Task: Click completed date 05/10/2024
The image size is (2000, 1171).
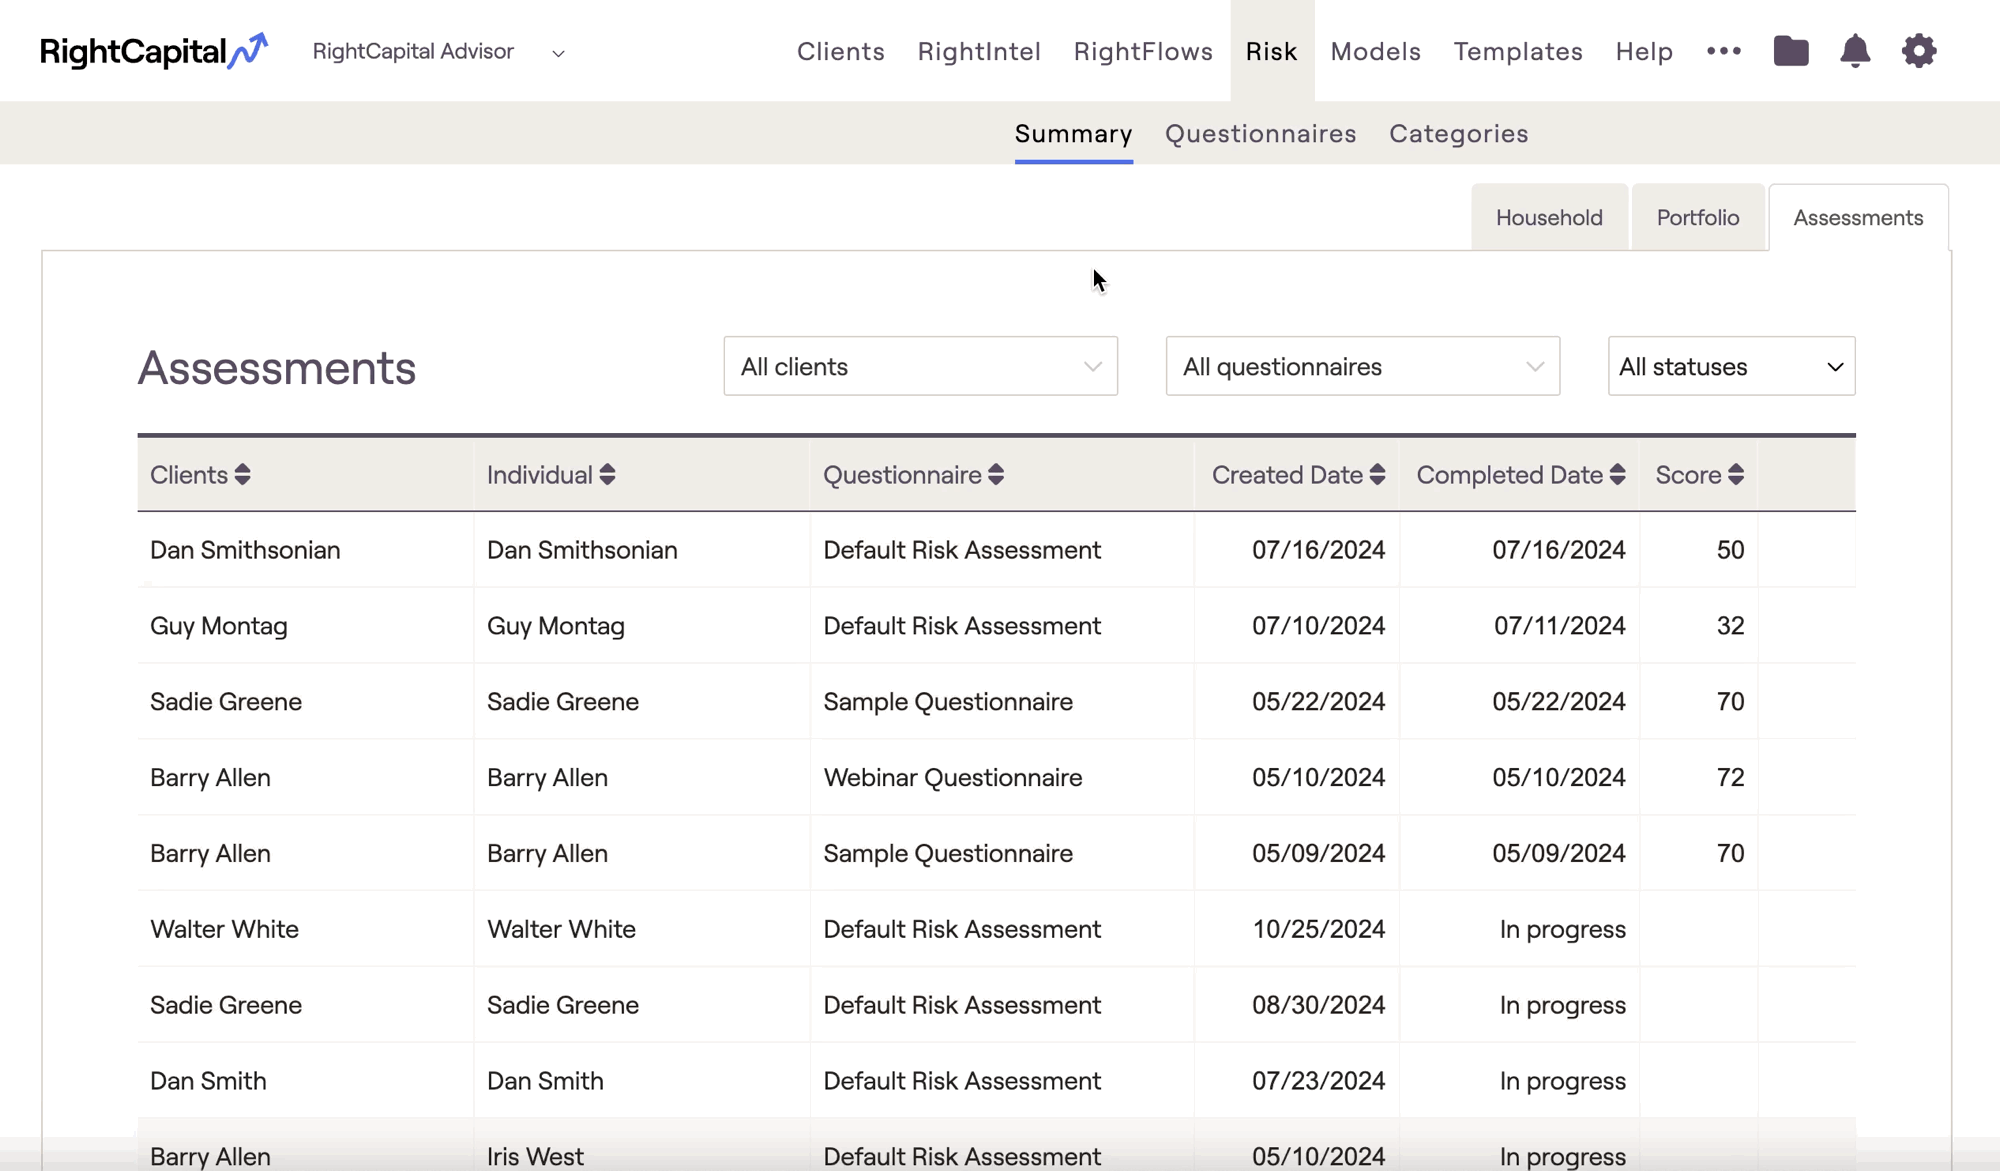Action: click(1559, 777)
